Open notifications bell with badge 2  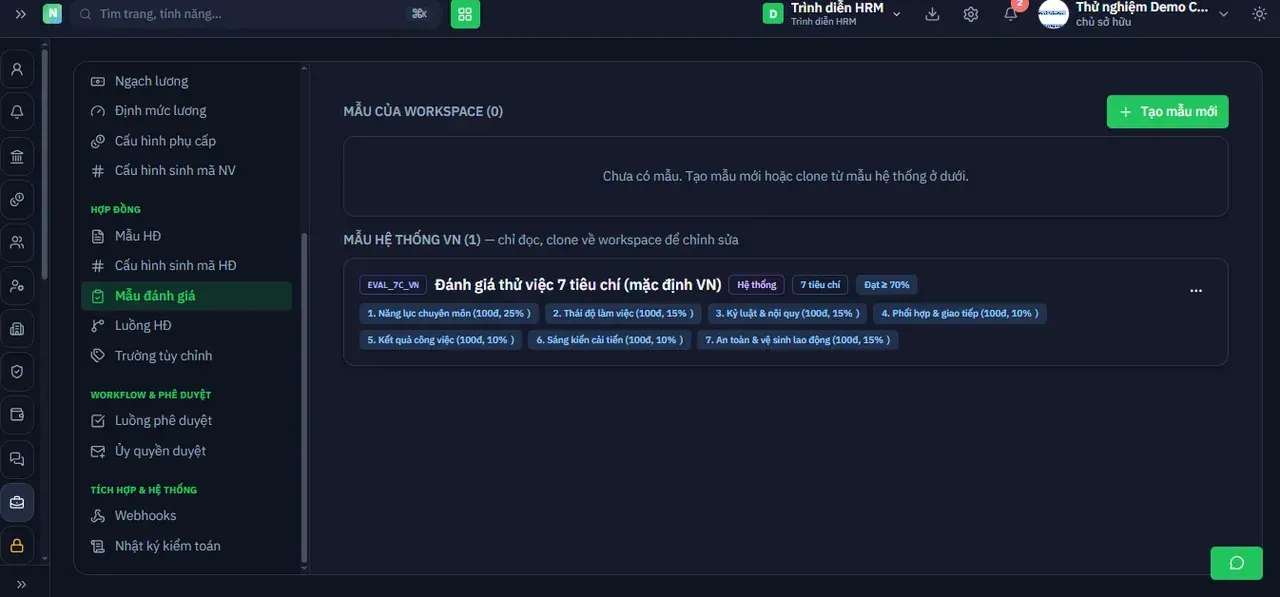1011,13
